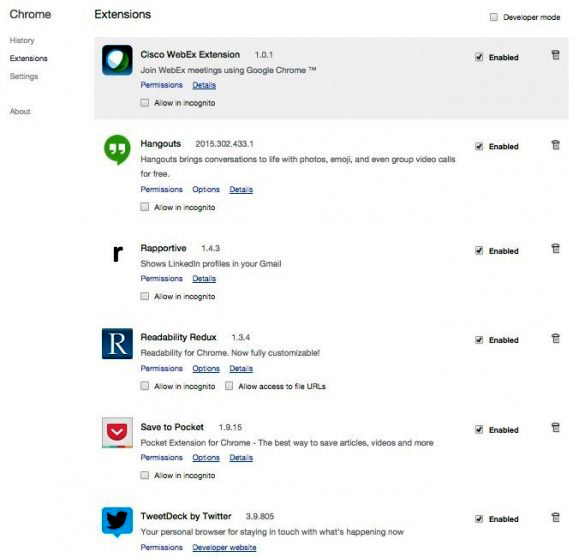Go to Settings in sidebar
Image resolution: width=580 pixels, height=557 pixels.
tap(24, 76)
